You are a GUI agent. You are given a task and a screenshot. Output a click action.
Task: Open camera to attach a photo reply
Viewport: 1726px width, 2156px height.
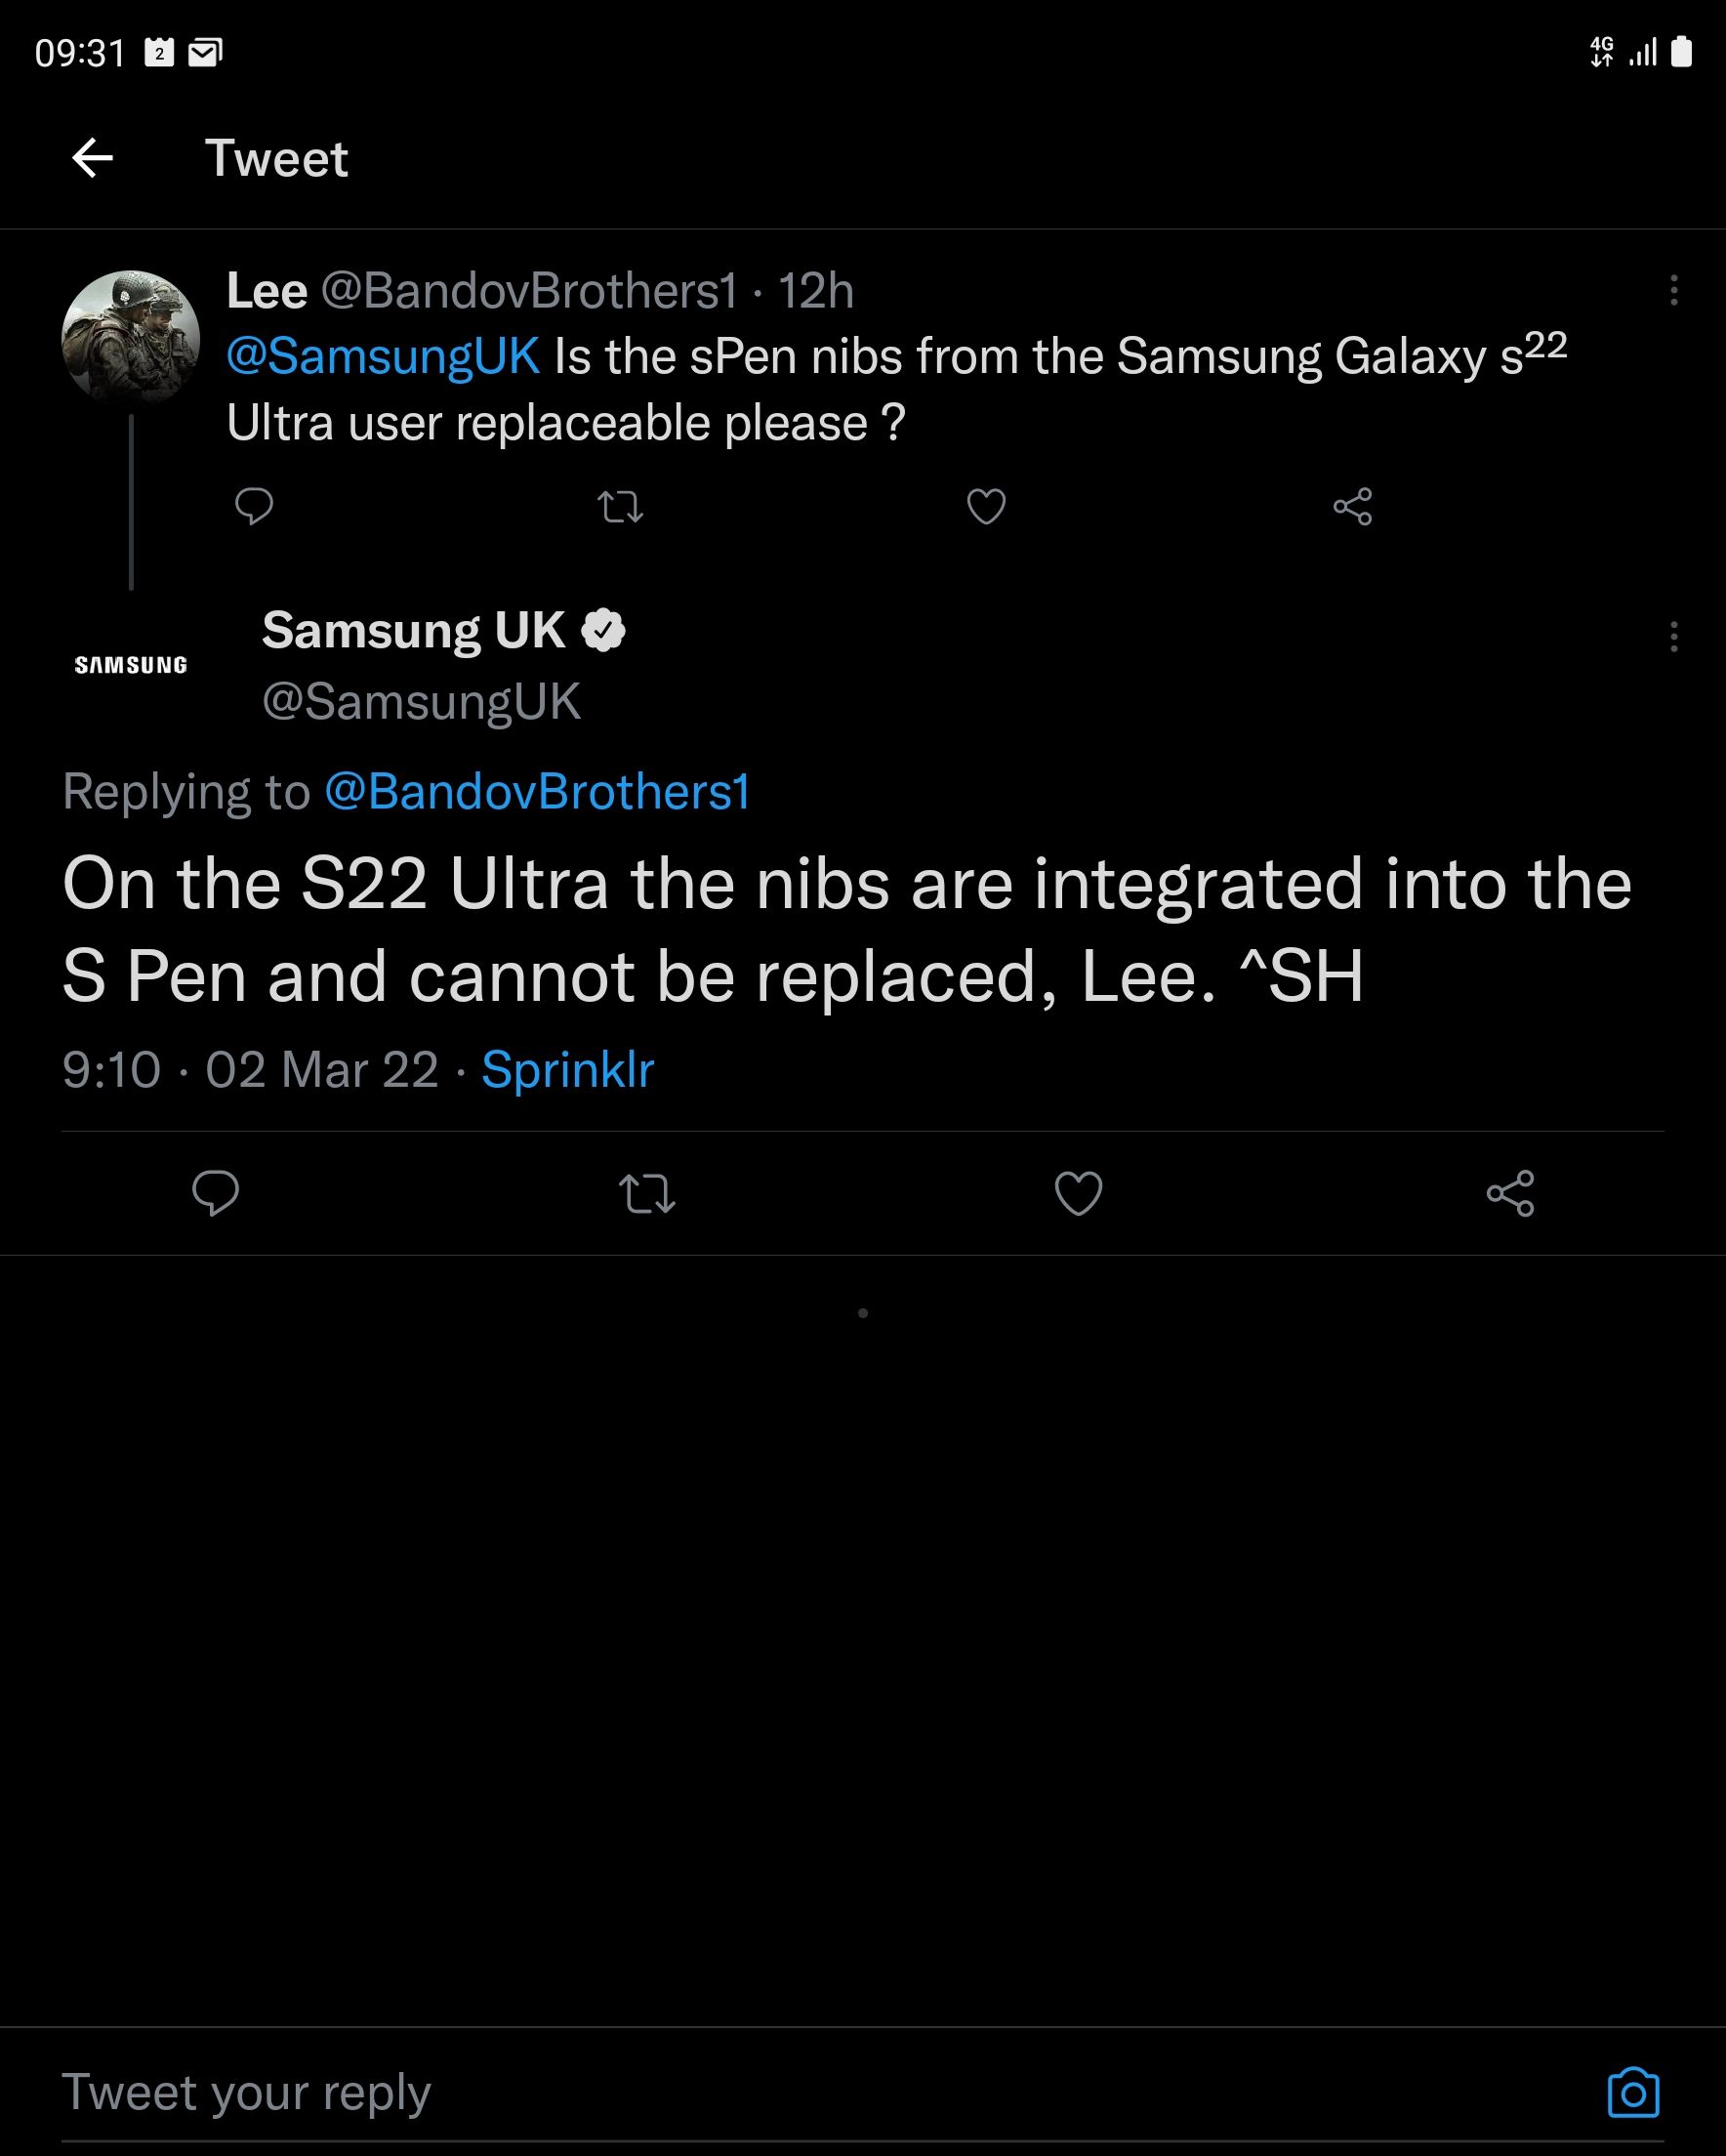pyautogui.click(x=1633, y=2093)
